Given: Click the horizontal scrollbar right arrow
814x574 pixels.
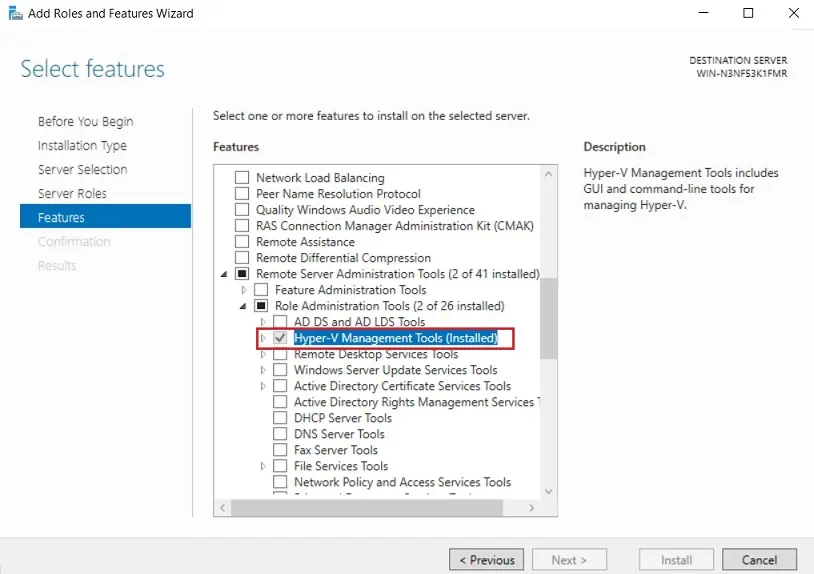Looking at the screenshot, I should click(532, 508).
